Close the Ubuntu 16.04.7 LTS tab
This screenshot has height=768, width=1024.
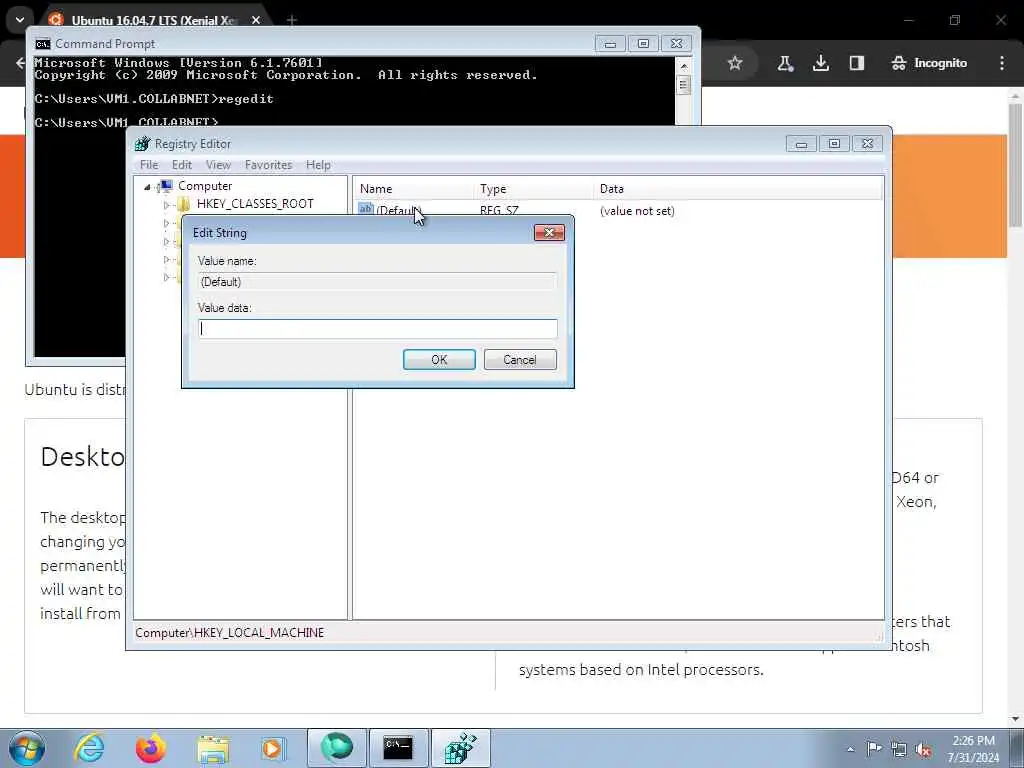coord(256,20)
